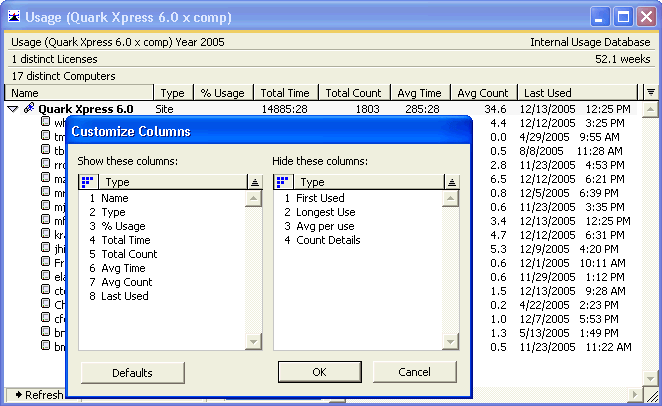Viewport: 662px width, 406px height.
Task: Sort by the % Usage column header
Action: (223, 92)
